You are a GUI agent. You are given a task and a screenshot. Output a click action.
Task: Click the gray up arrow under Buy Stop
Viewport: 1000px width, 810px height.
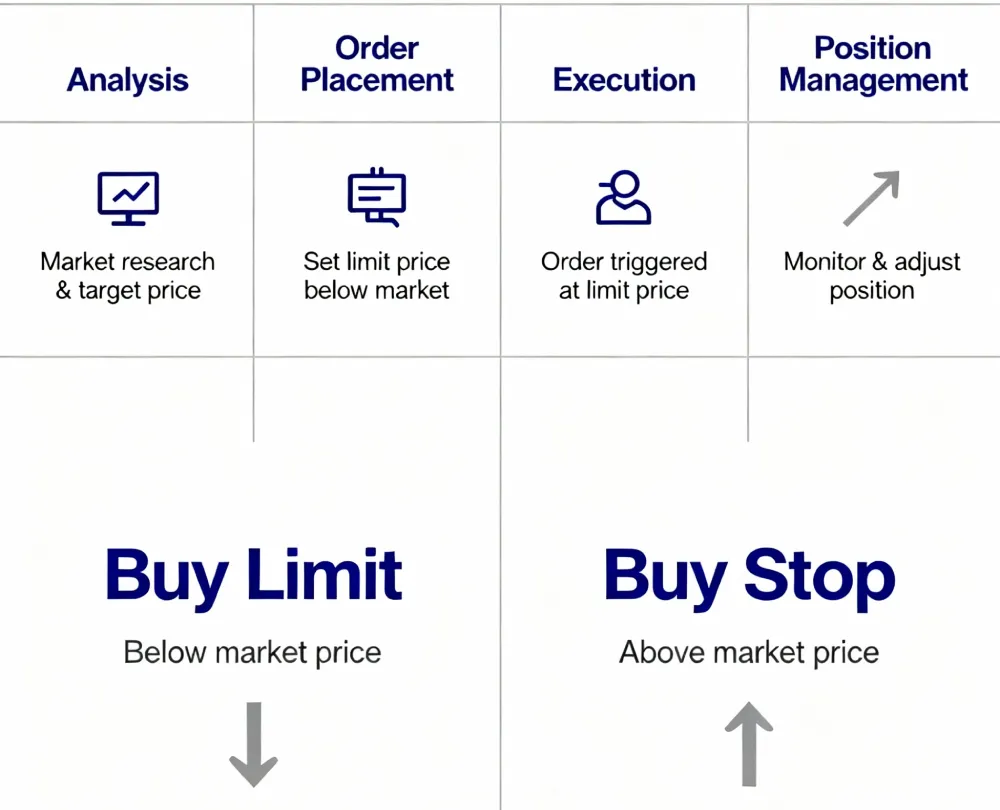point(749,744)
